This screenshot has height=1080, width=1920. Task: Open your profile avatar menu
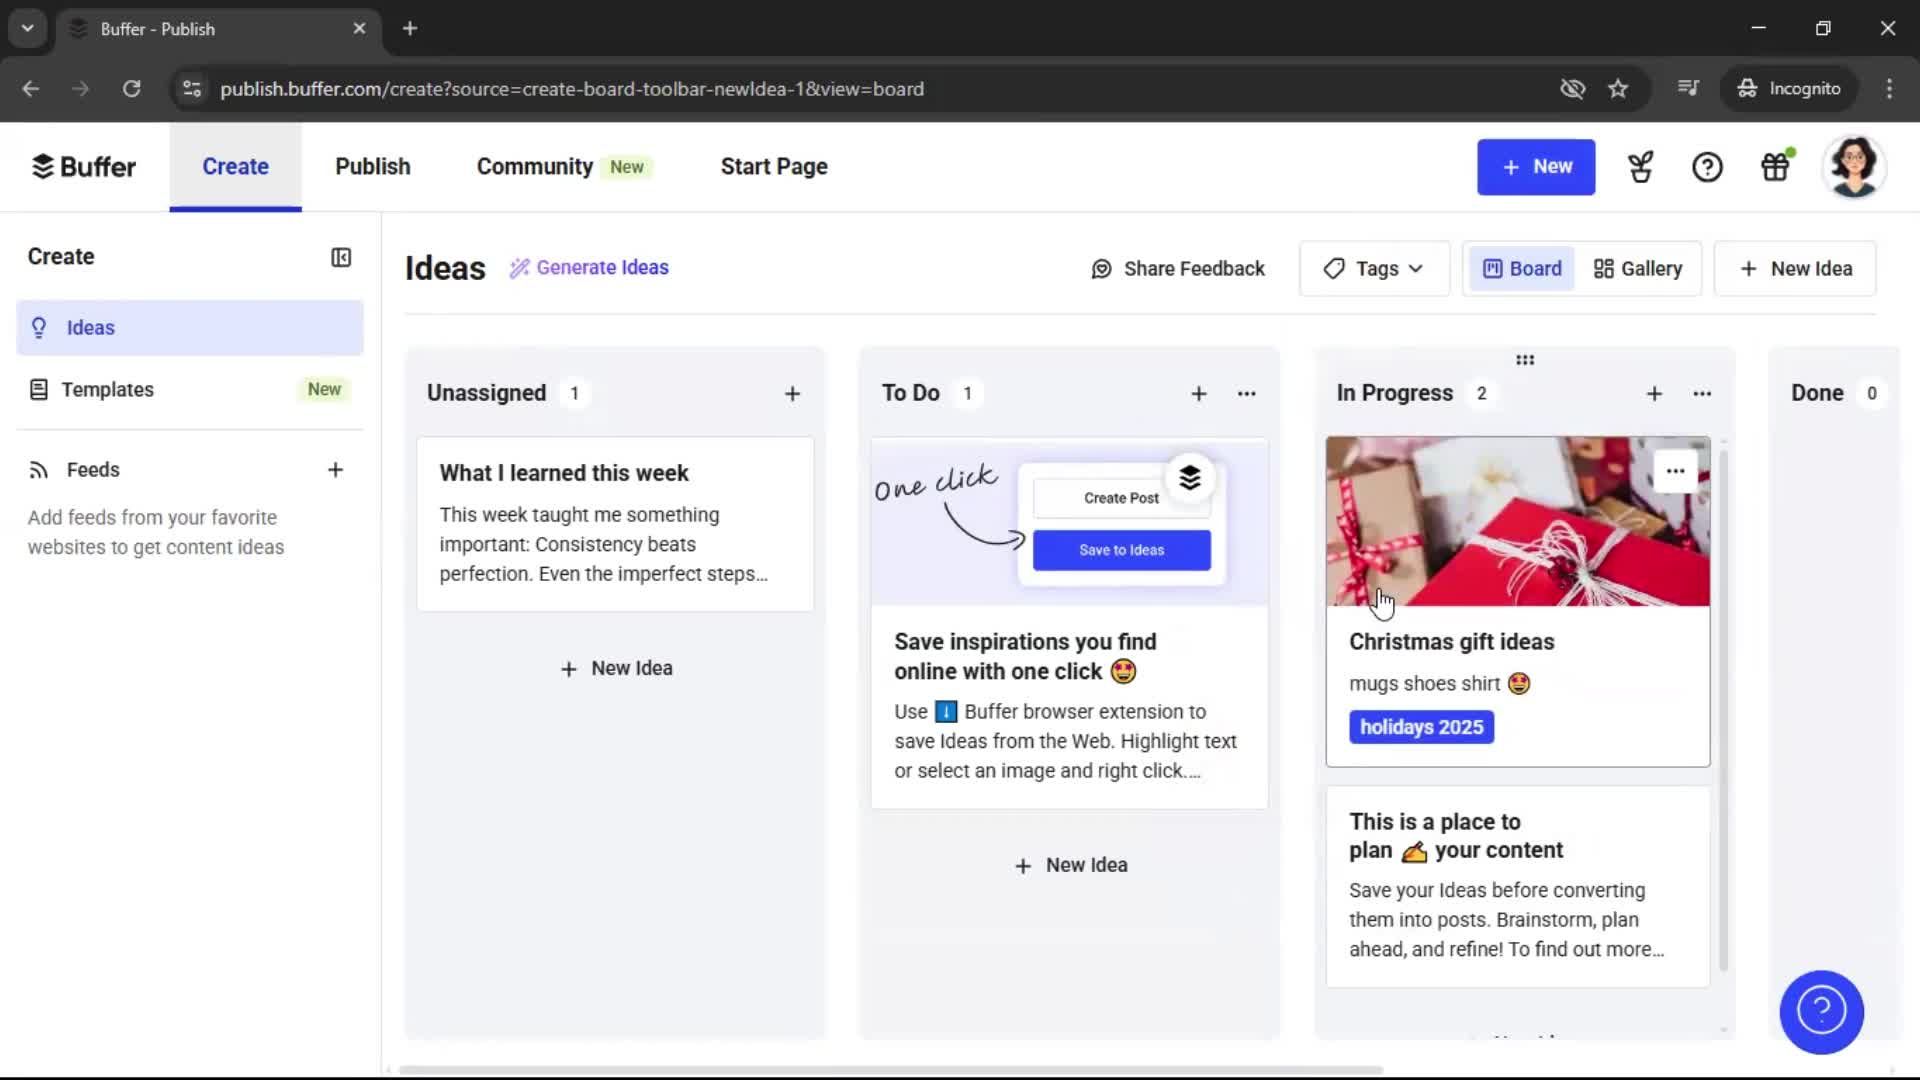click(1855, 166)
